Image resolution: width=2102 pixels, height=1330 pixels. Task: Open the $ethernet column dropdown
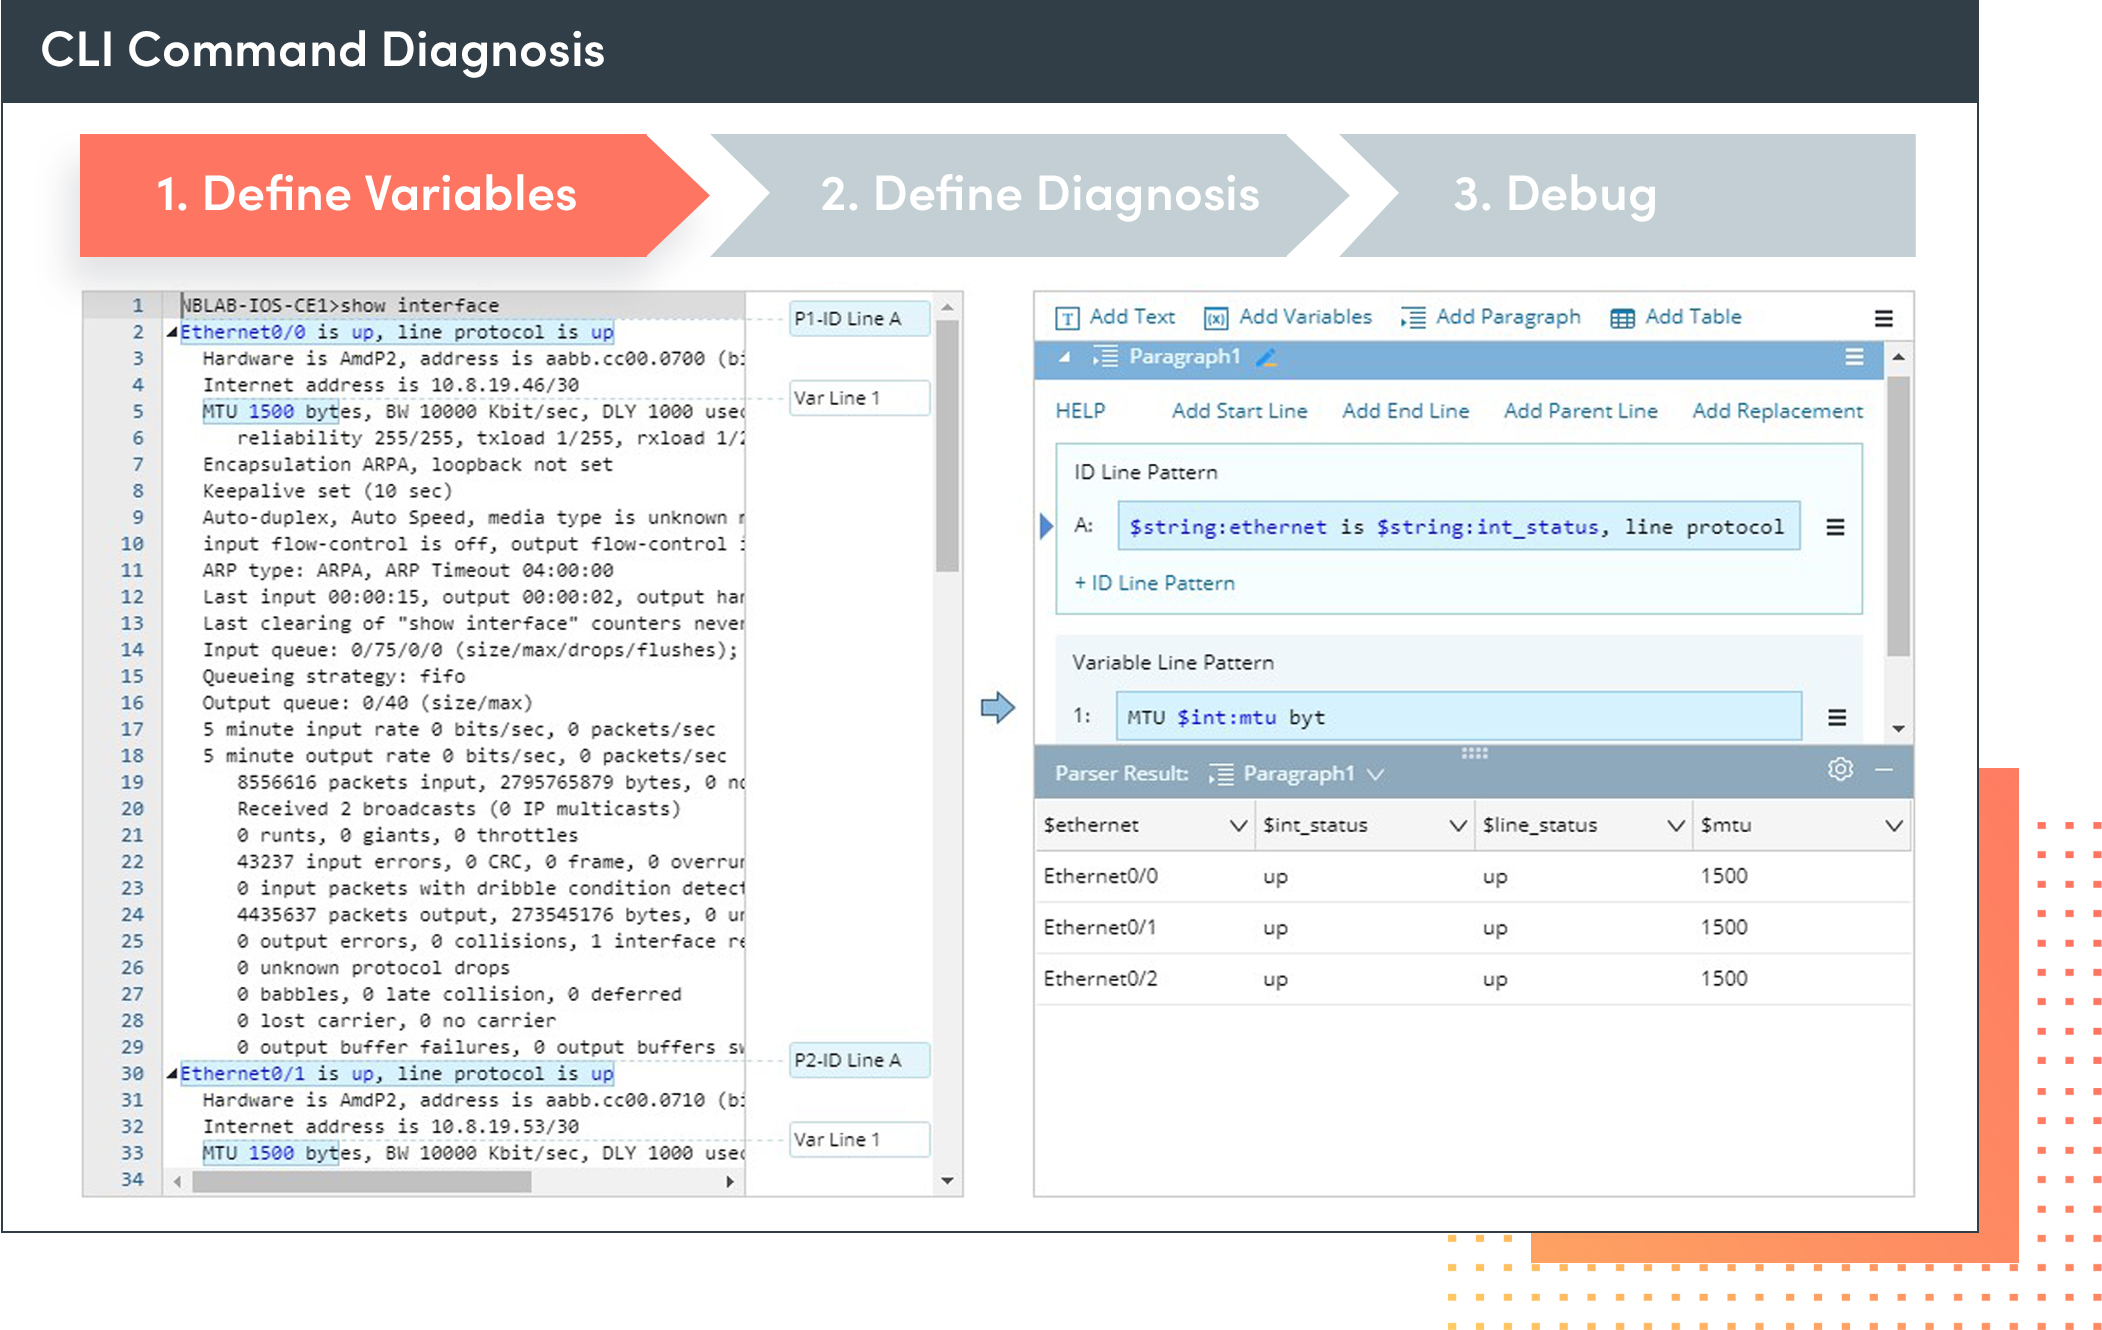1237,825
